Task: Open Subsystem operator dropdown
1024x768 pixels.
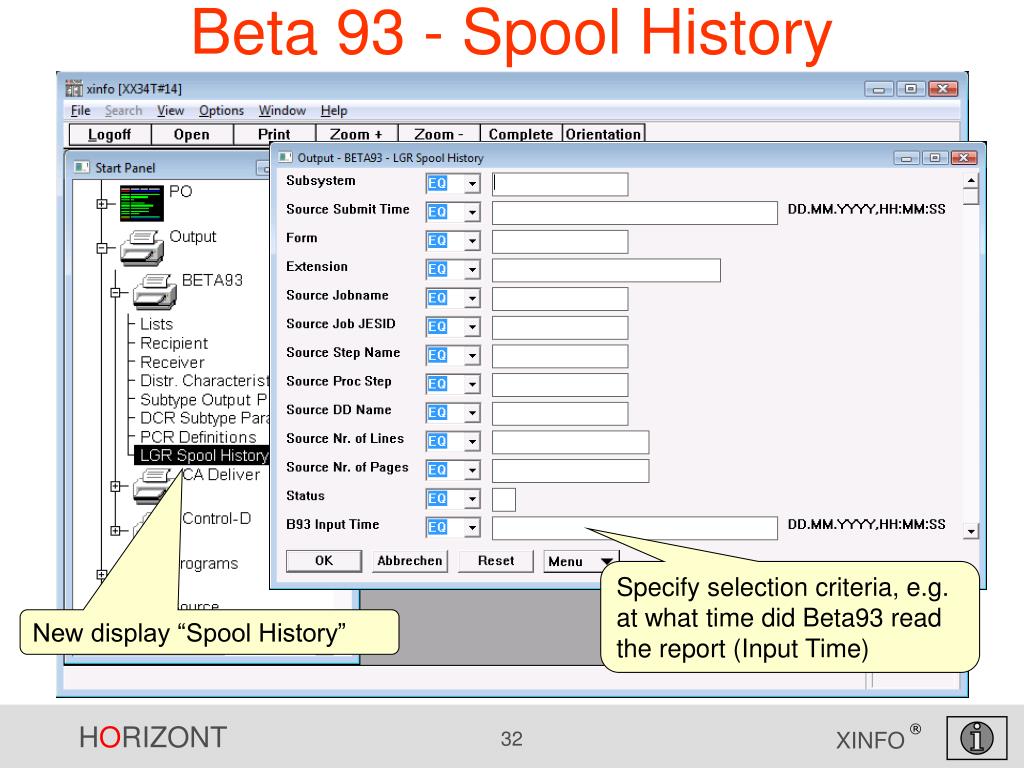Action: pyautogui.click(x=472, y=184)
